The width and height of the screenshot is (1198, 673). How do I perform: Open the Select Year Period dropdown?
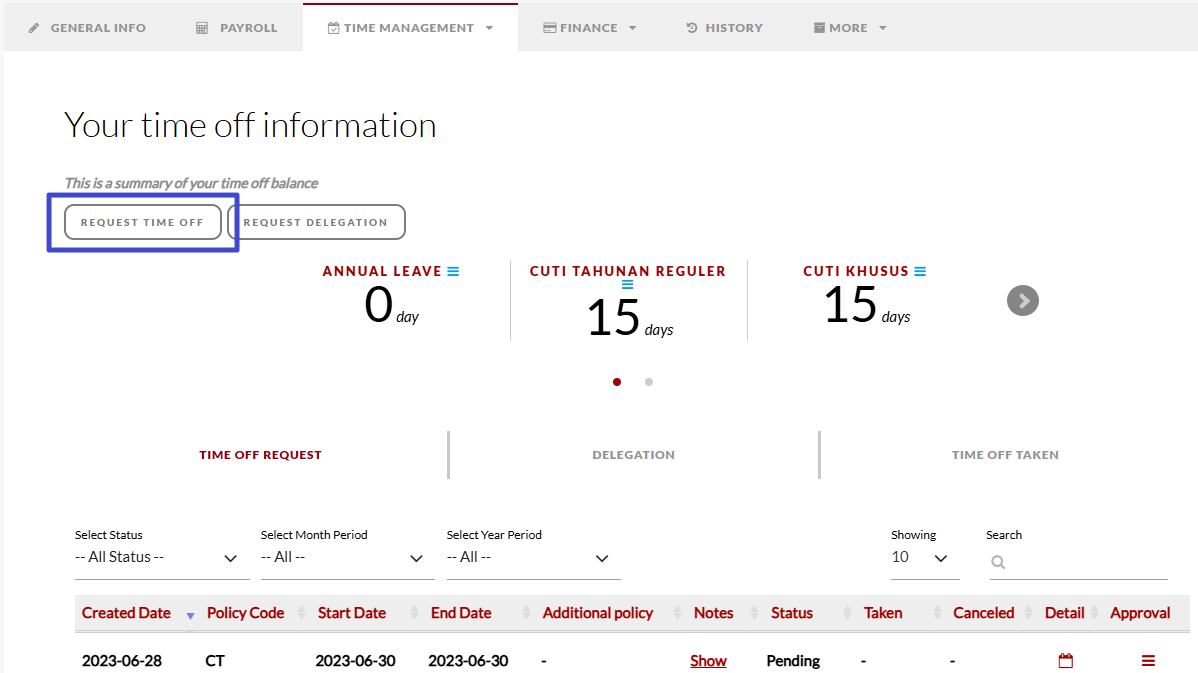coord(532,558)
